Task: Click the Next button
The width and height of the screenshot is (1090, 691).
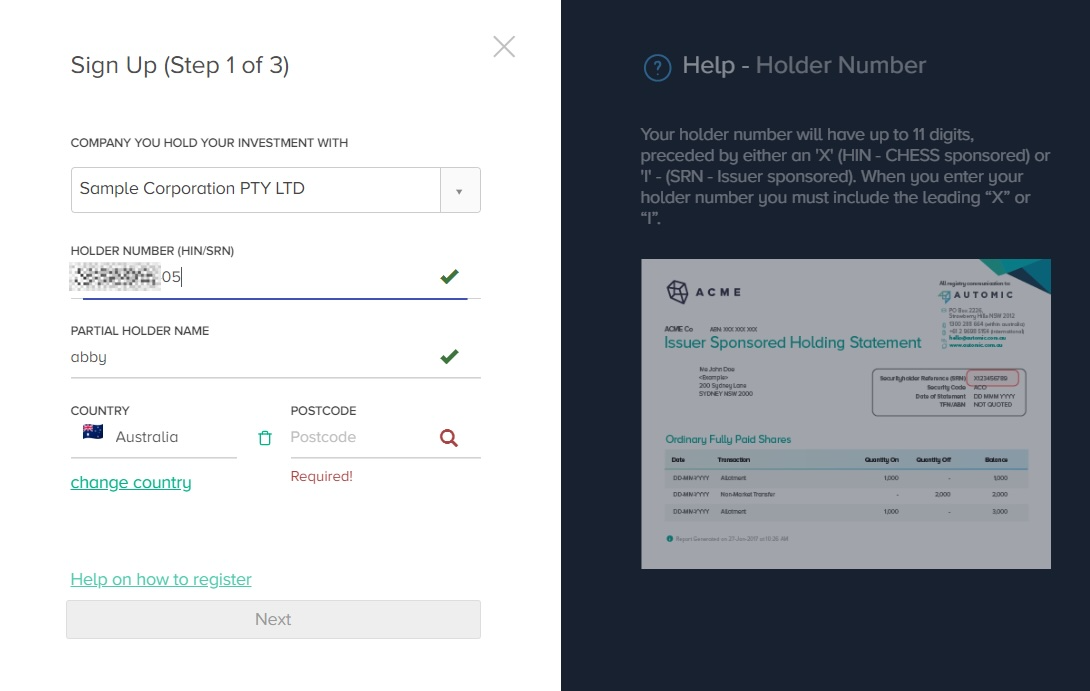Action: (273, 619)
